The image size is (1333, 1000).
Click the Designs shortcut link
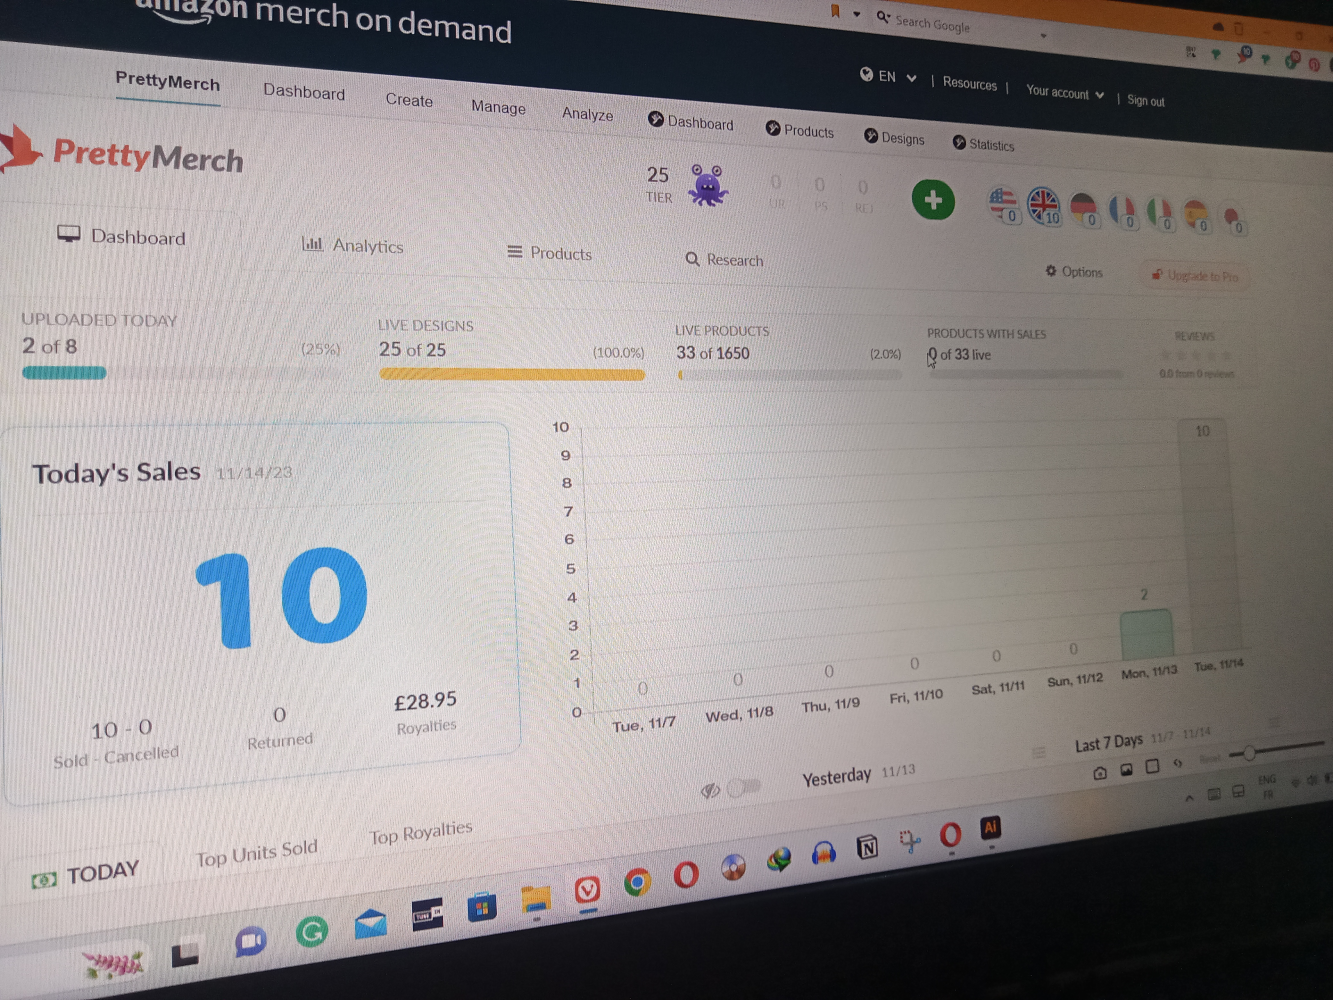tap(894, 138)
